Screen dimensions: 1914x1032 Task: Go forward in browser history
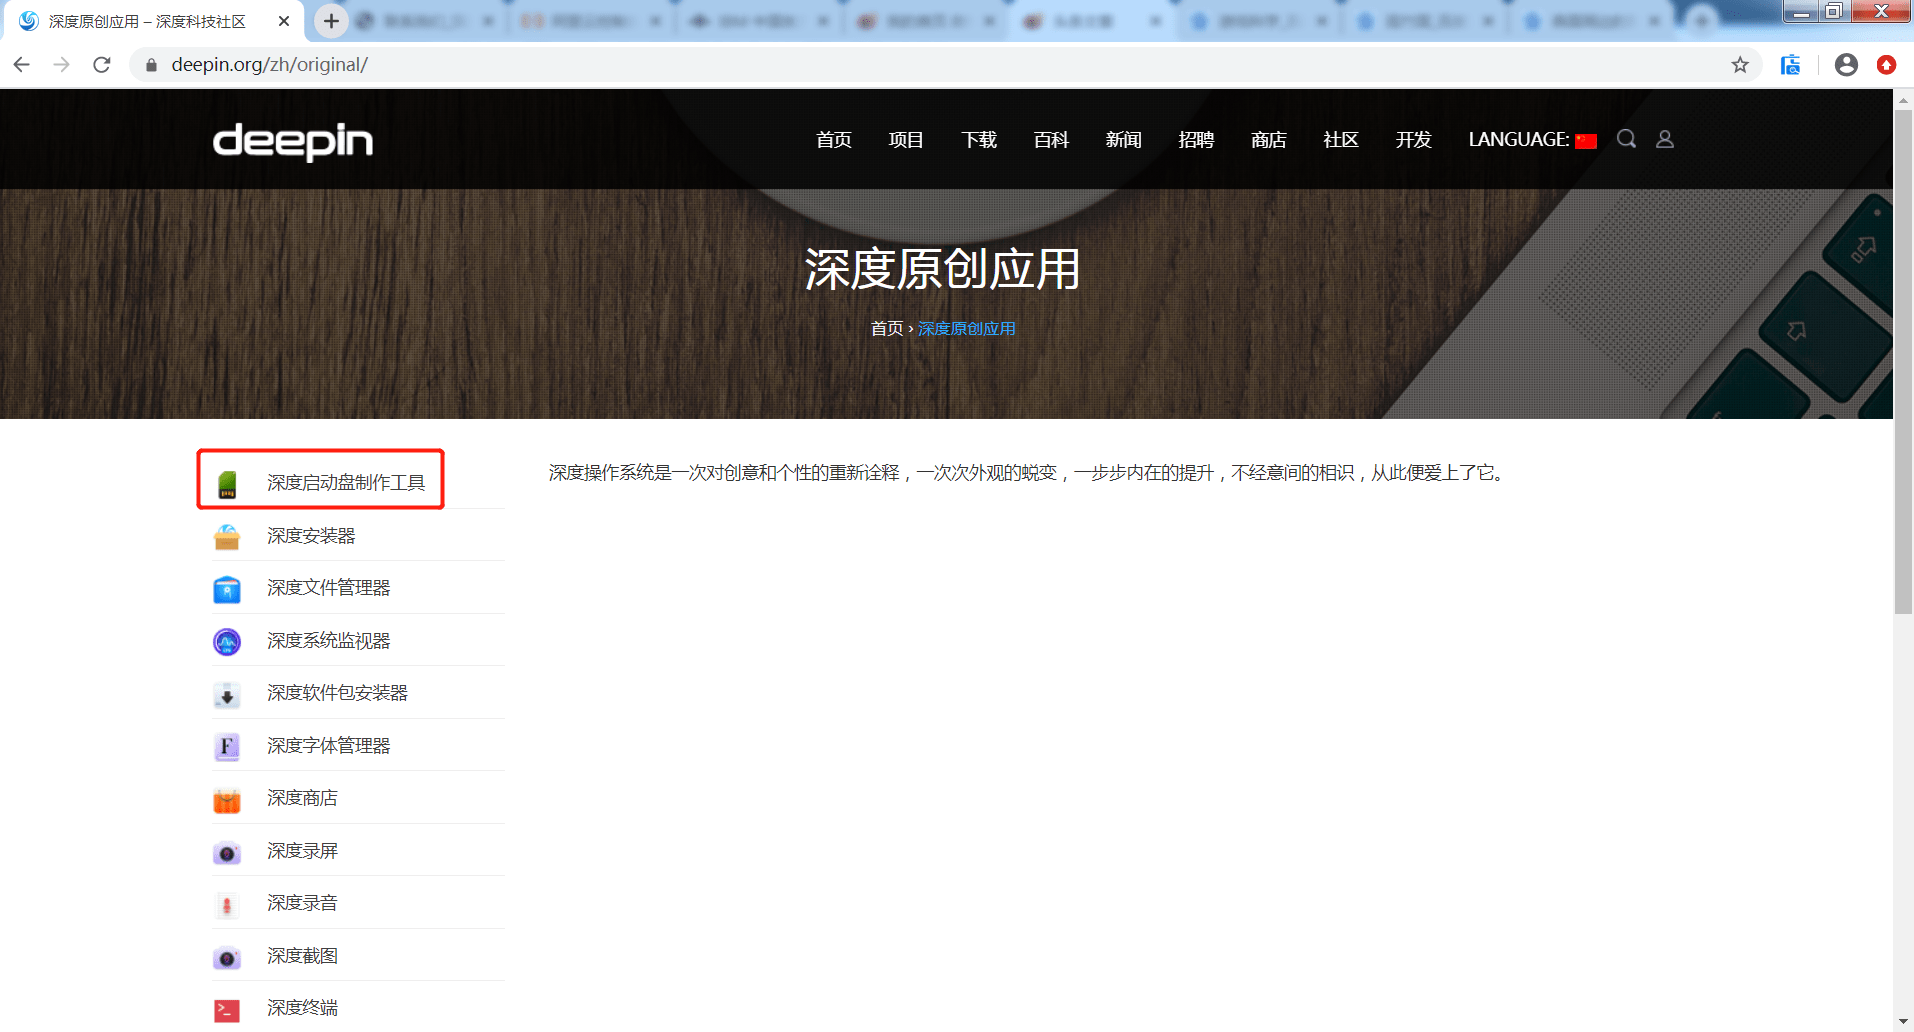(62, 65)
